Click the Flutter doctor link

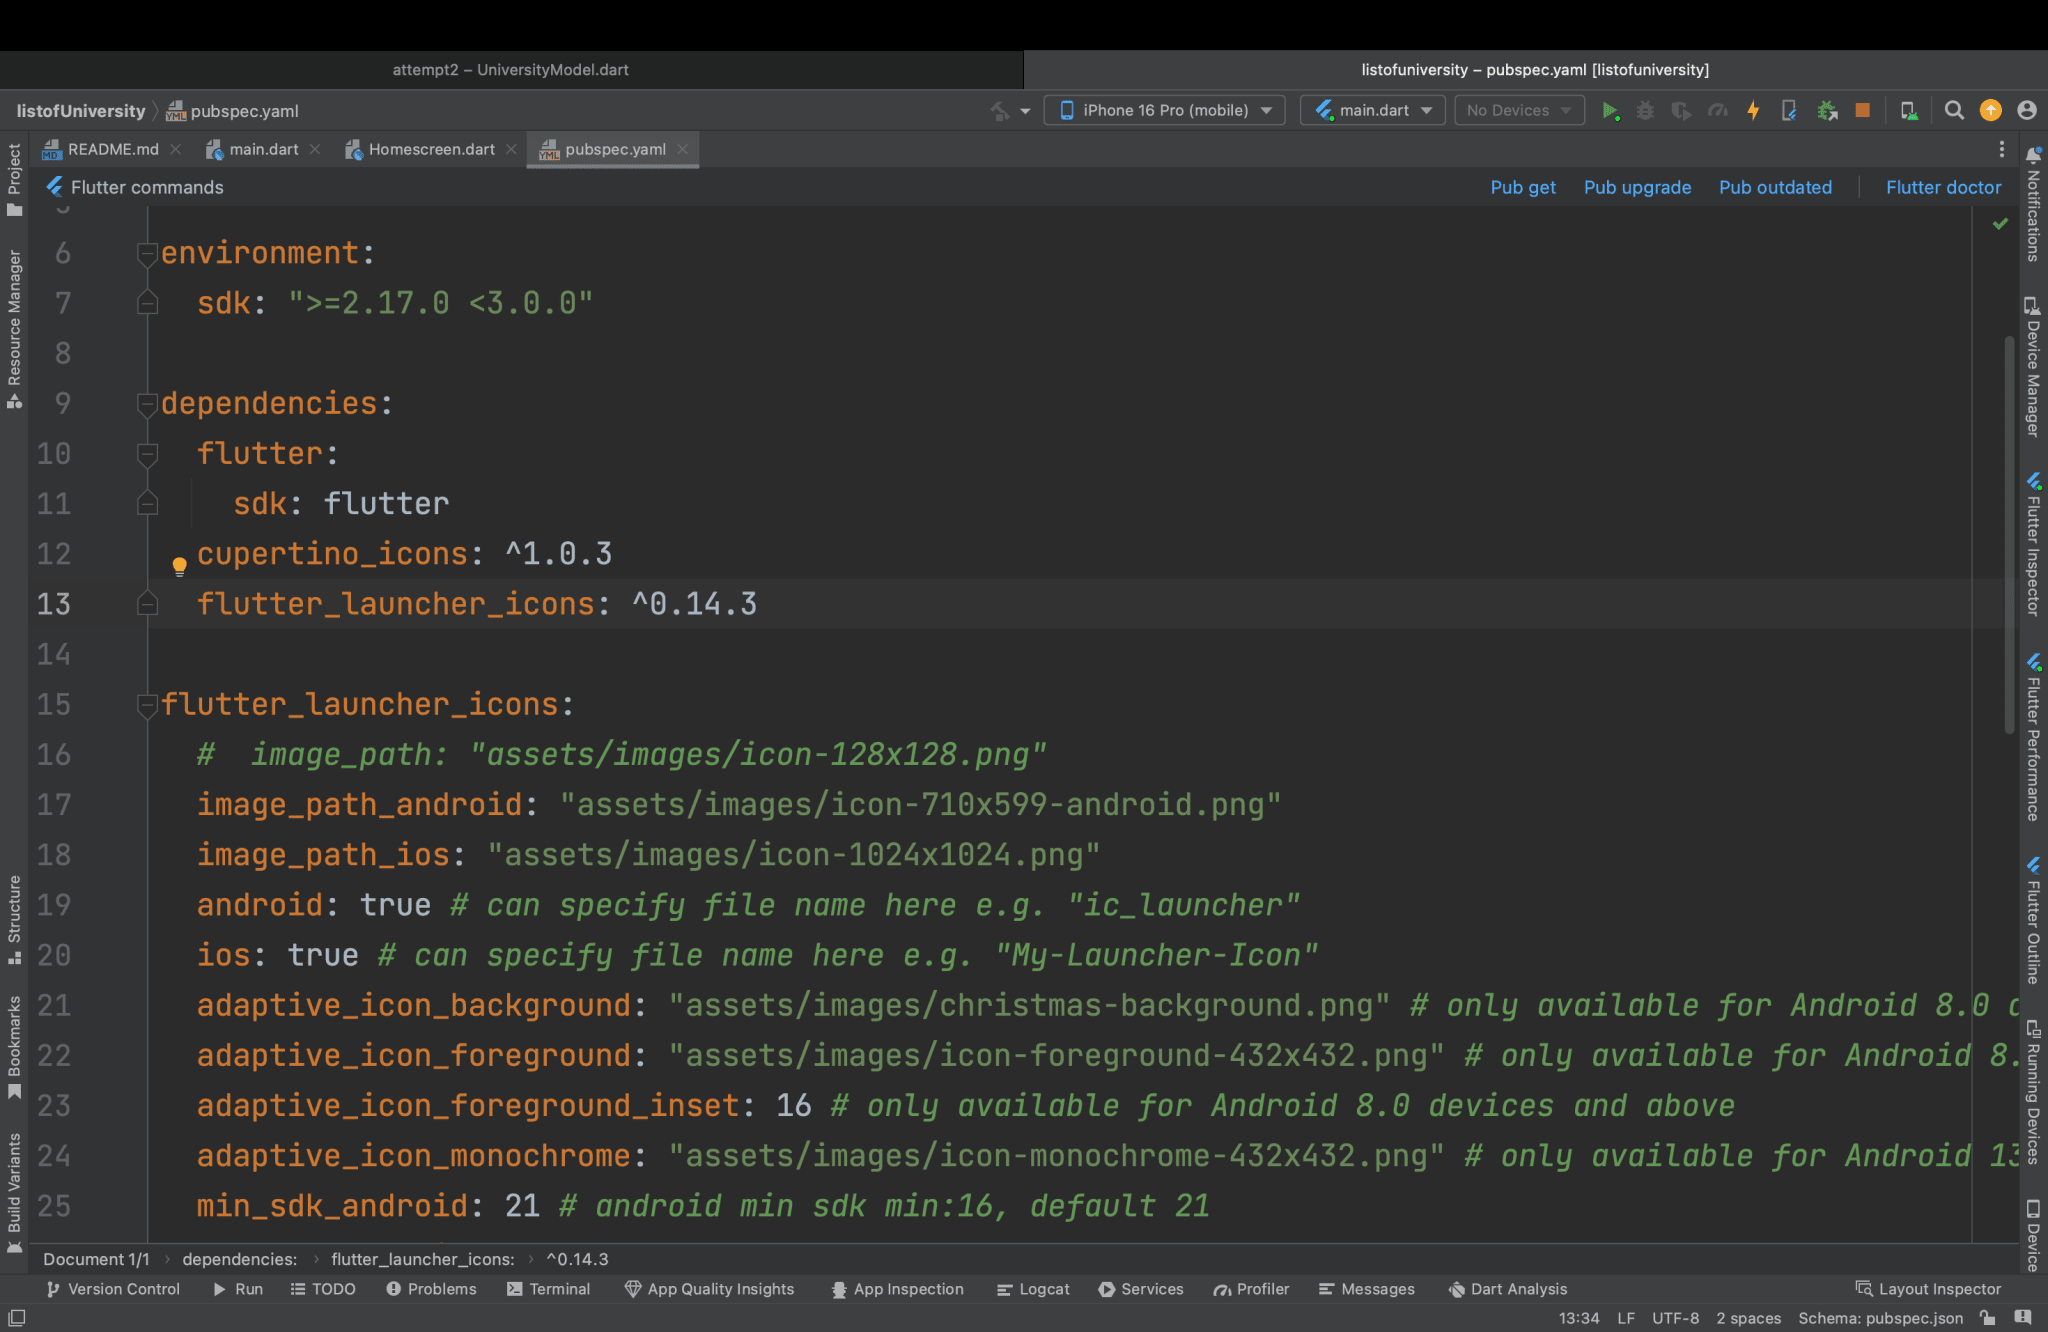[1943, 187]
